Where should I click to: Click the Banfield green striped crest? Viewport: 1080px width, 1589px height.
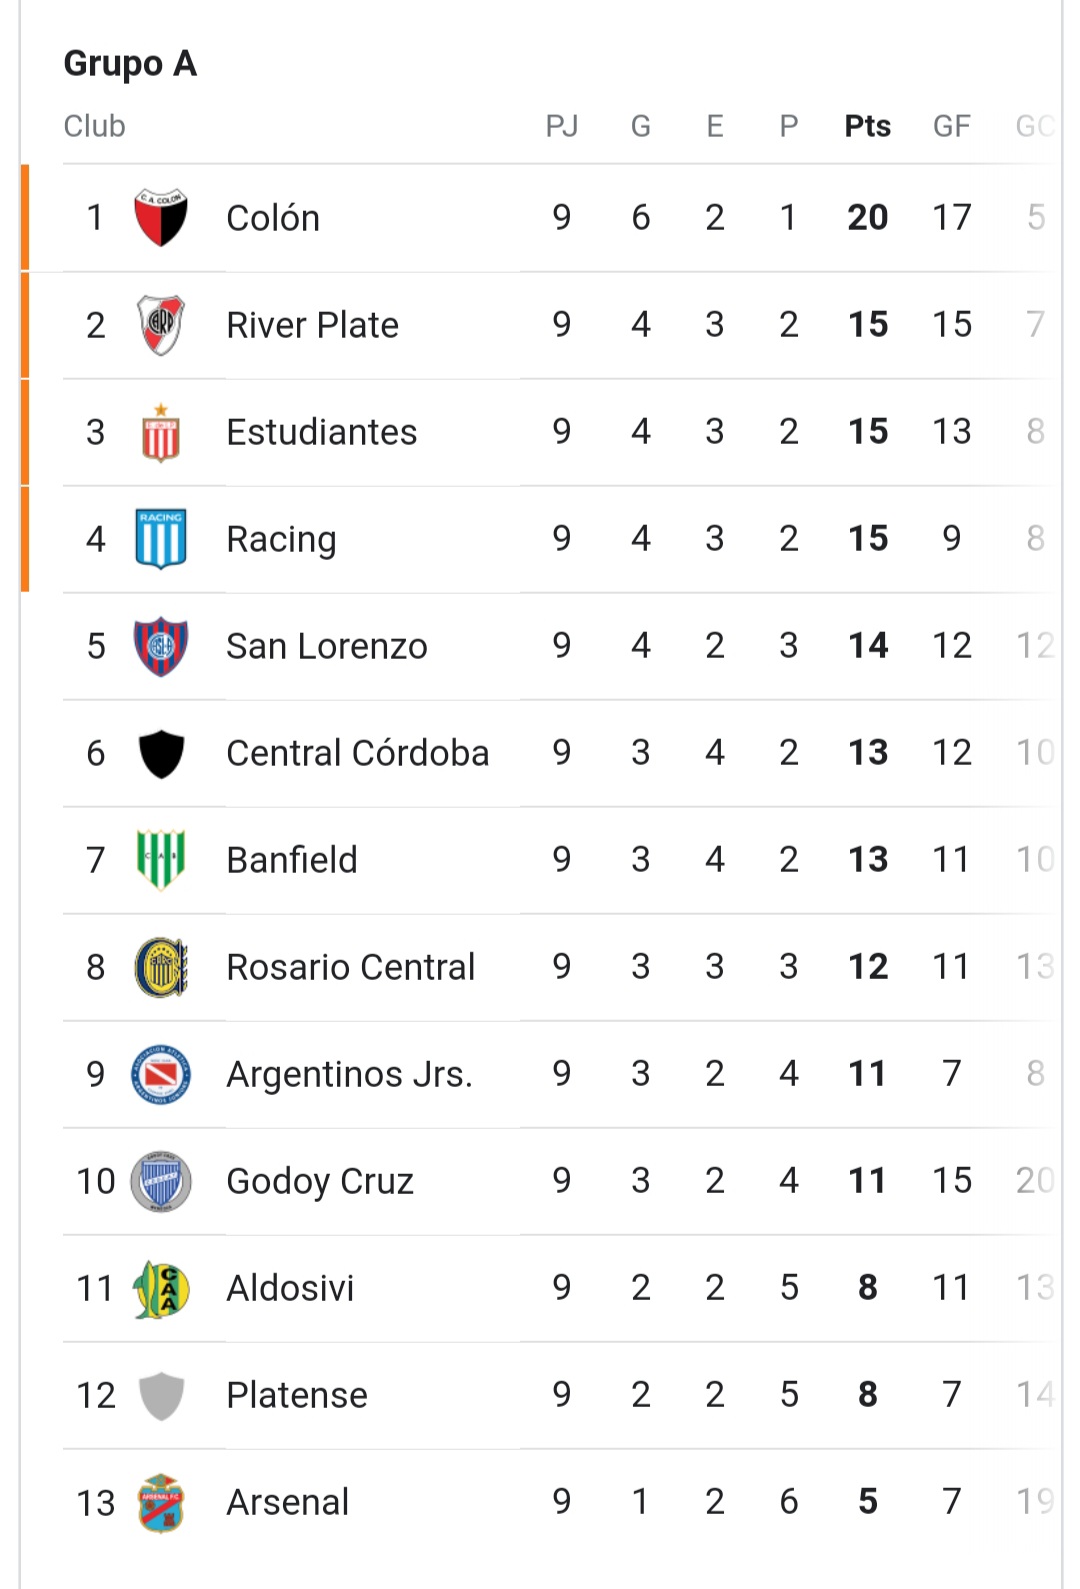tap(161, 860)
